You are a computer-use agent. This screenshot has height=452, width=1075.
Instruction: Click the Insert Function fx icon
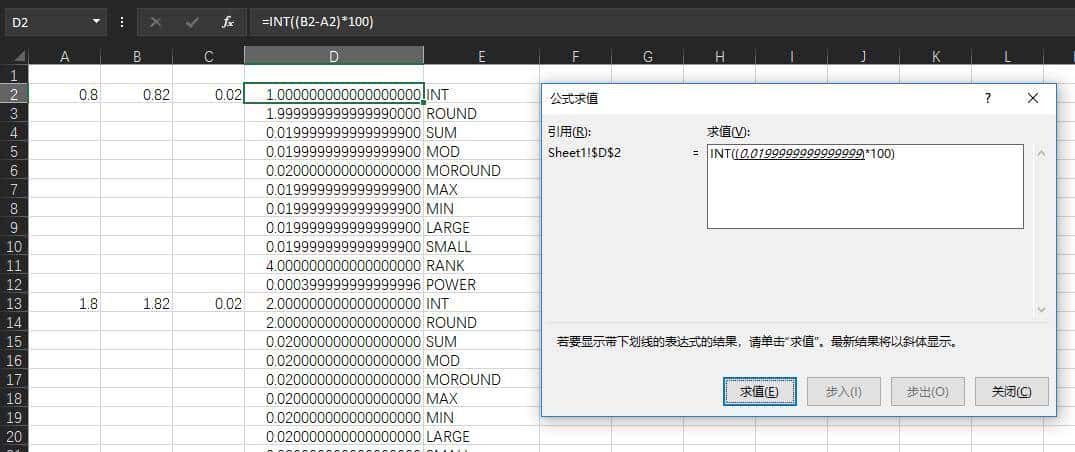[227, 21]
